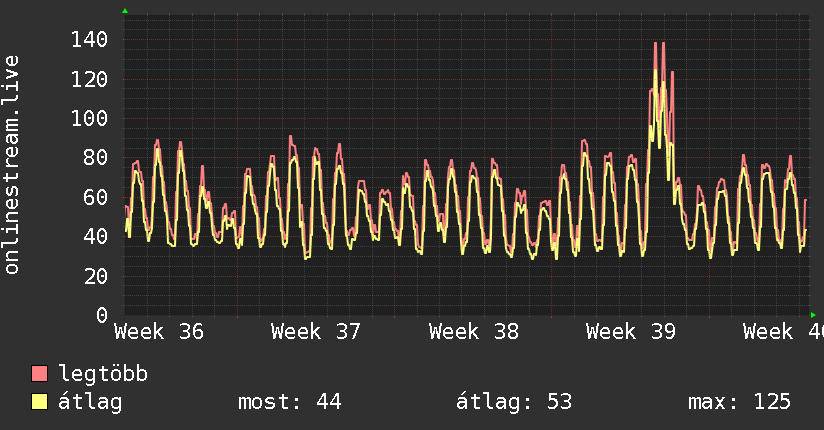This screenshot has height=430, width=824.
Task: Select the yellow-swatch 'átlag' legend label
Action: [x=90, y=402]
